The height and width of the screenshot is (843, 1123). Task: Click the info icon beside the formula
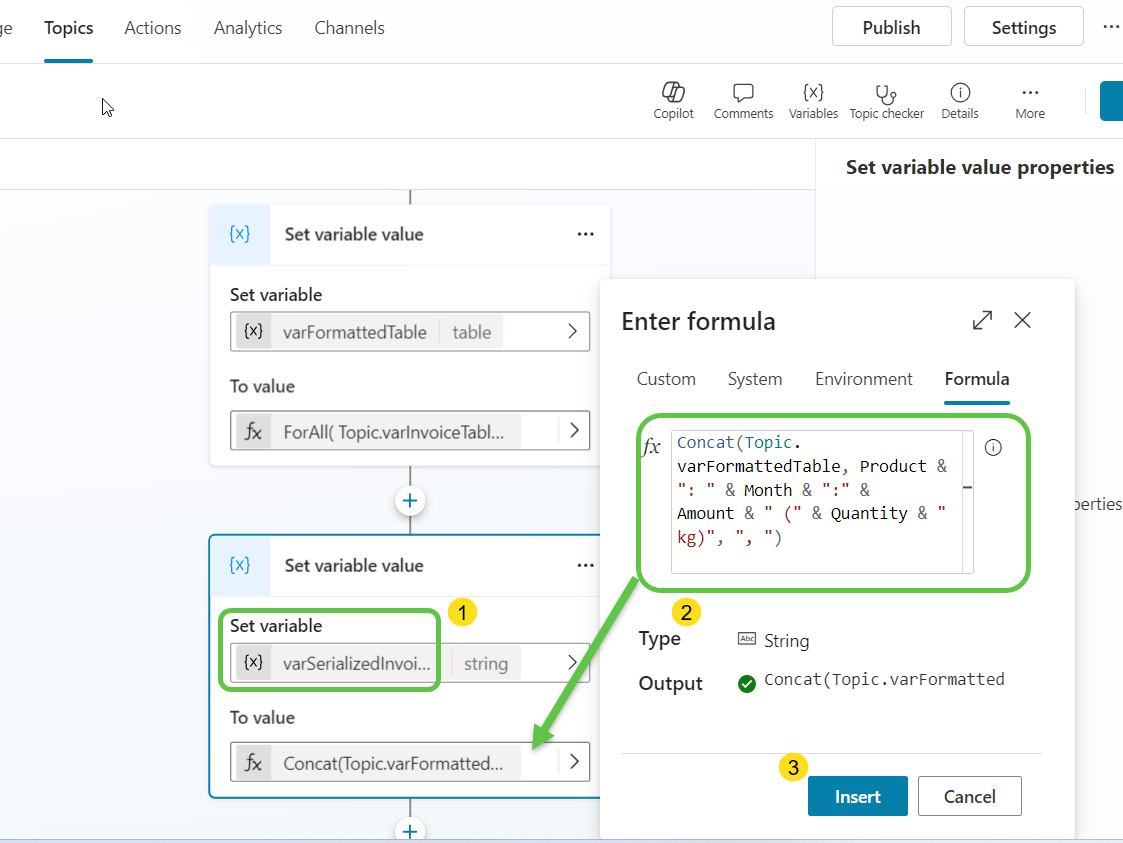click(x=993, y=447)
